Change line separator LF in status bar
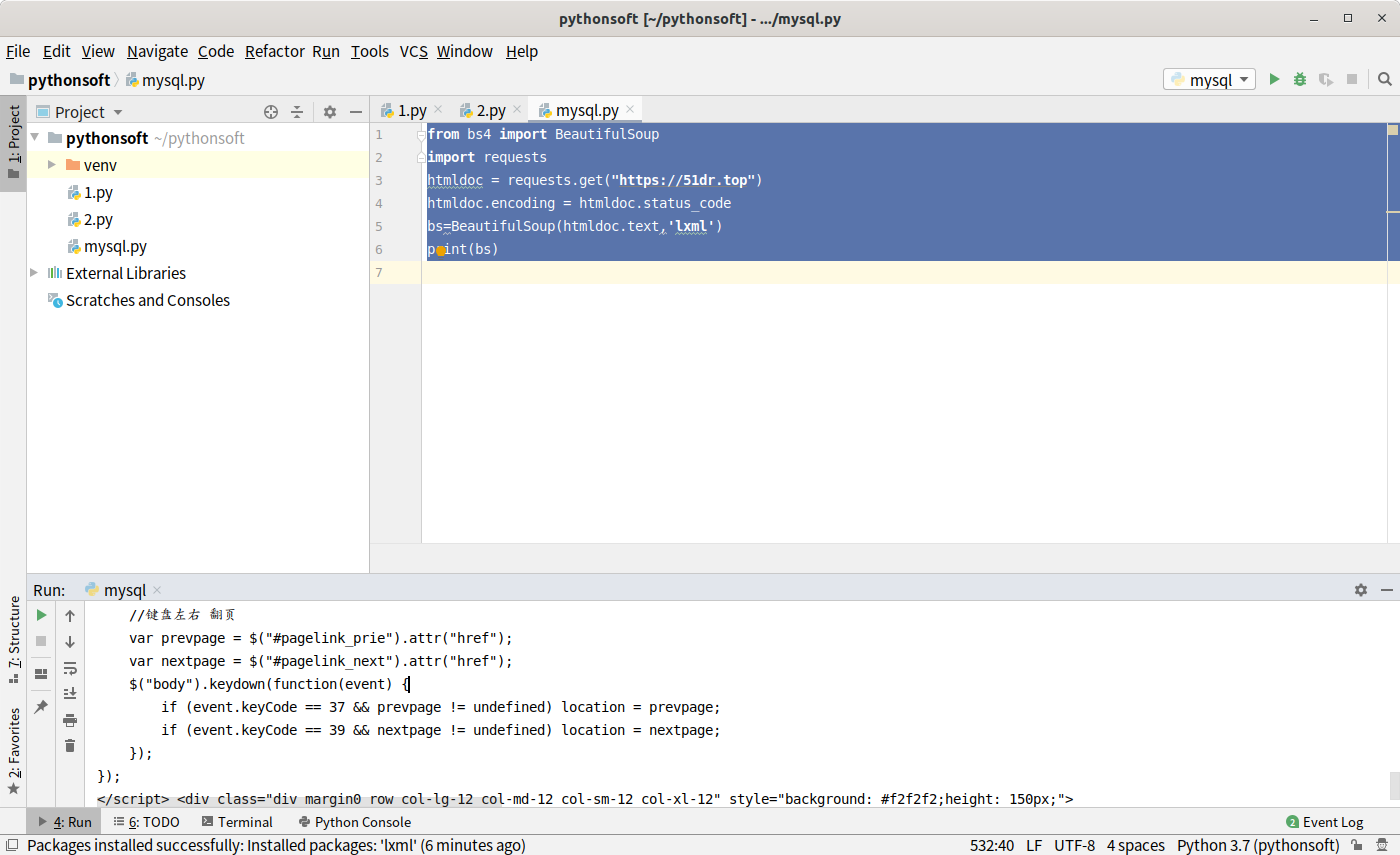This screenshot has height=855, width=1400. [x=1034, y=846]
